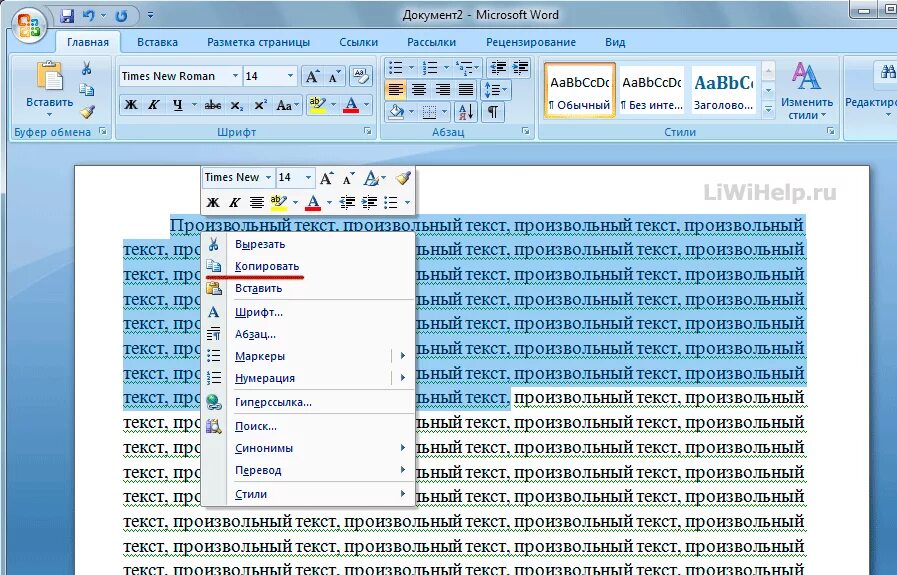The image size is (897, 575).
Task: Select Justify alignment in ribbon
Action: click(466, 90)
